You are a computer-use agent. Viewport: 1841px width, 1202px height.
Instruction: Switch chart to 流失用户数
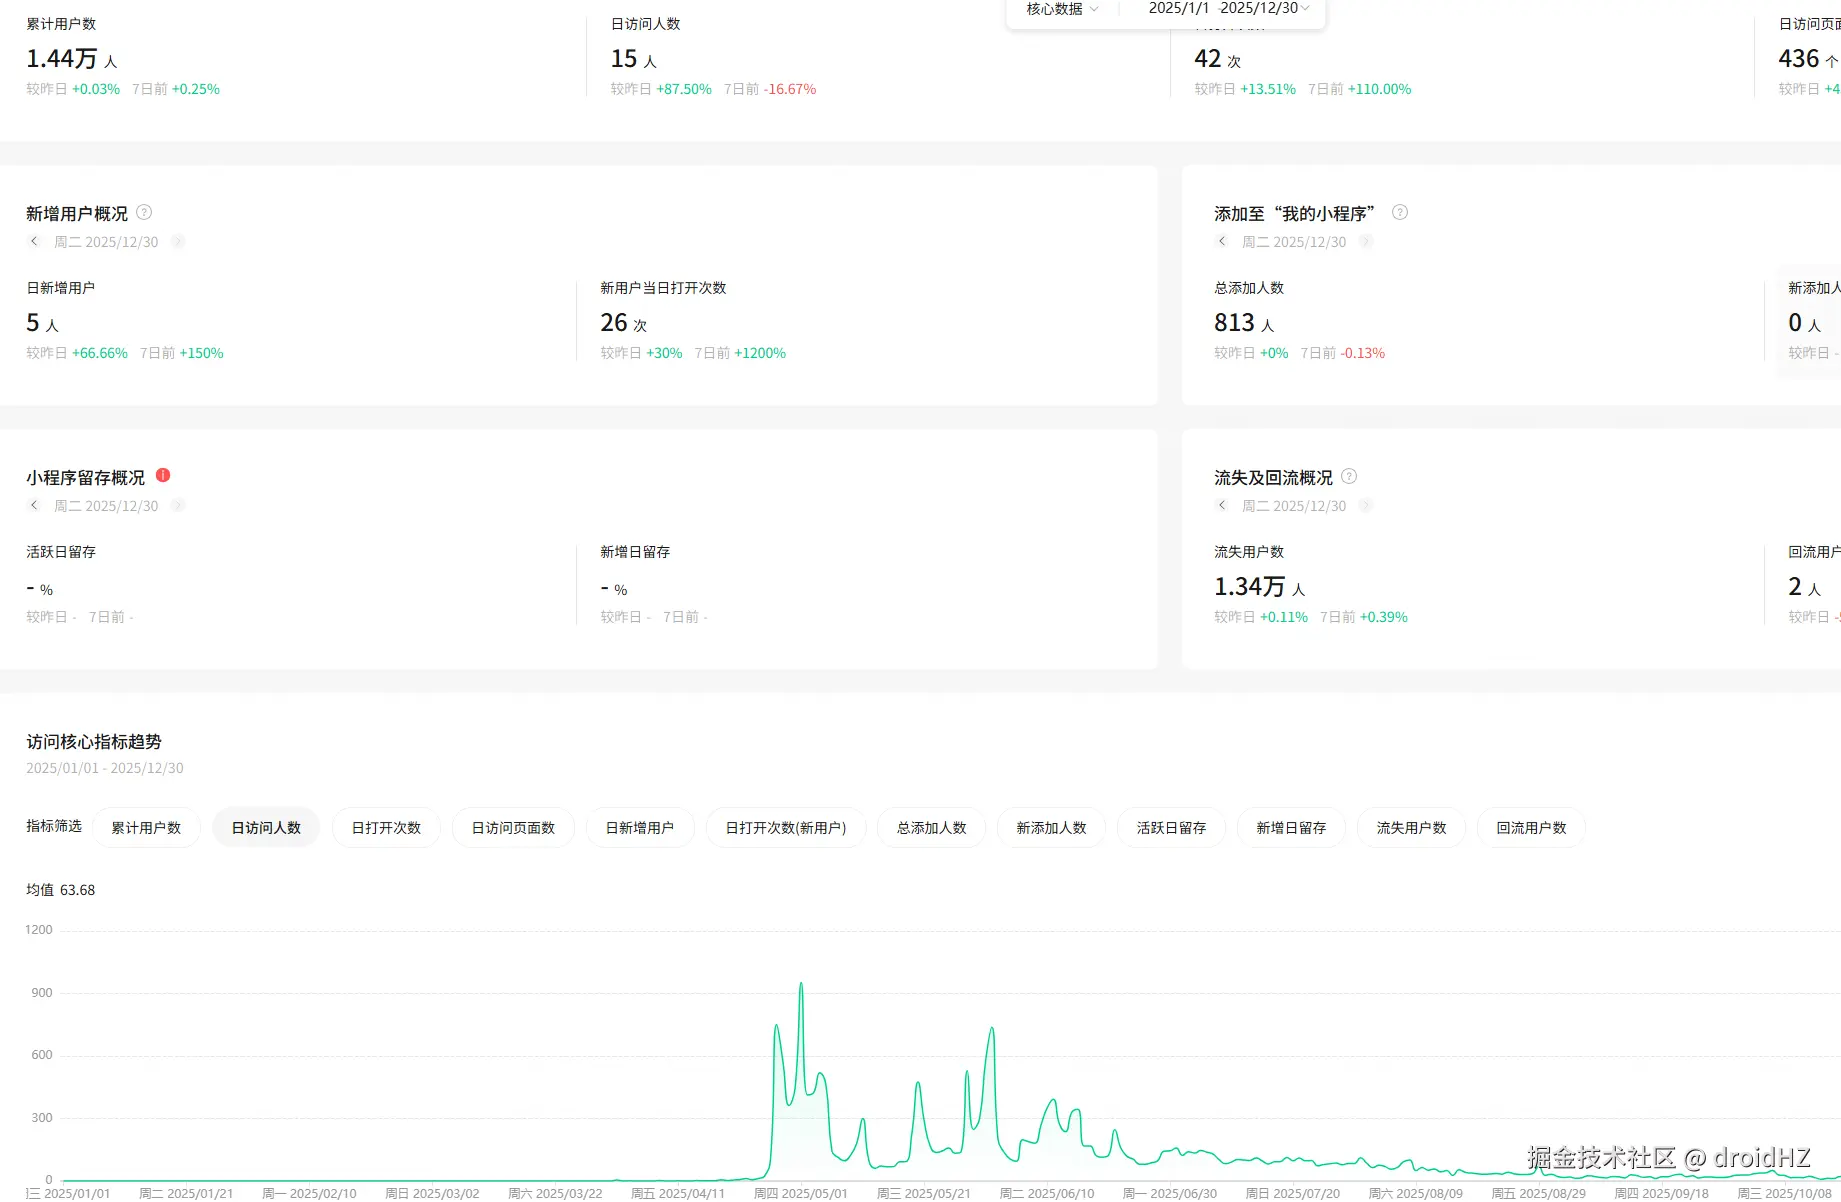pos(1411,828)
